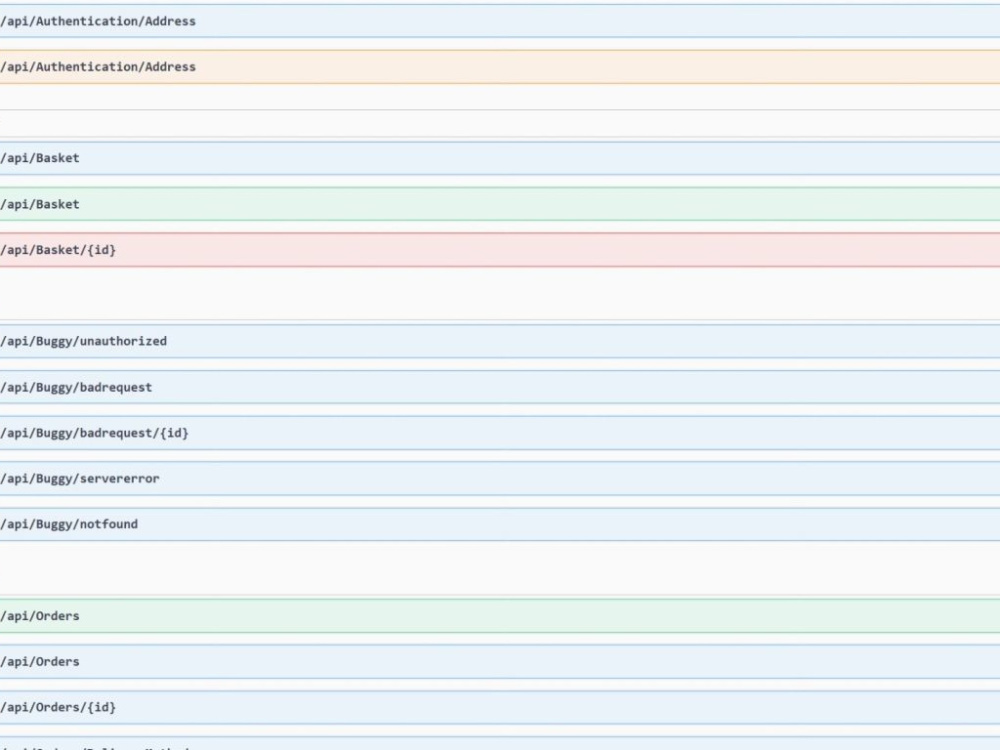
Task: Select the /api/Orders/{id} path text
Action: [58, 707]
